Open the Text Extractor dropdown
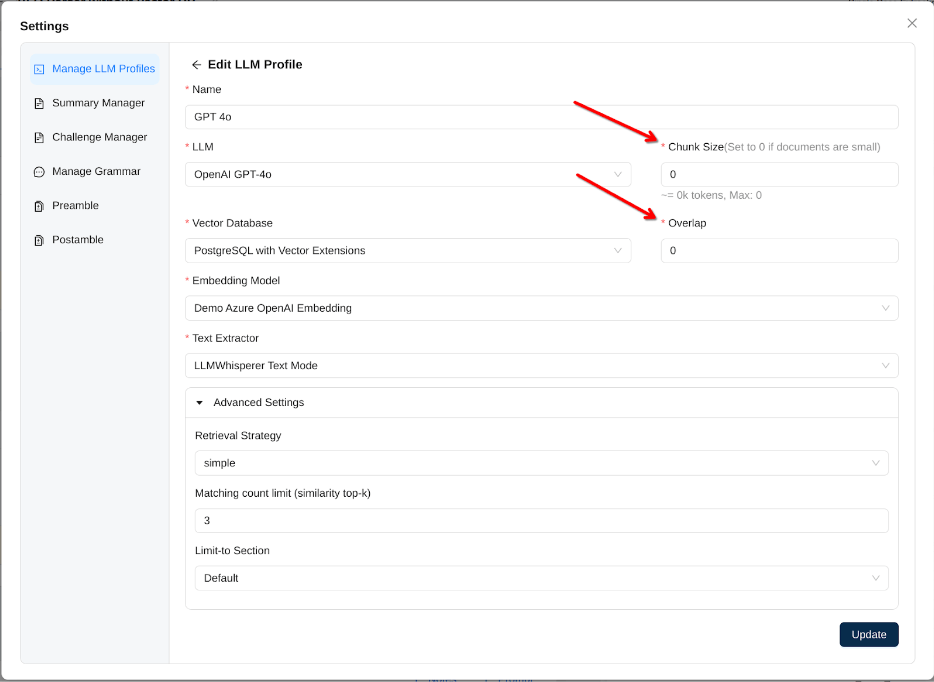The width and height of the screenshot is (934, 682). pos(541,366)
